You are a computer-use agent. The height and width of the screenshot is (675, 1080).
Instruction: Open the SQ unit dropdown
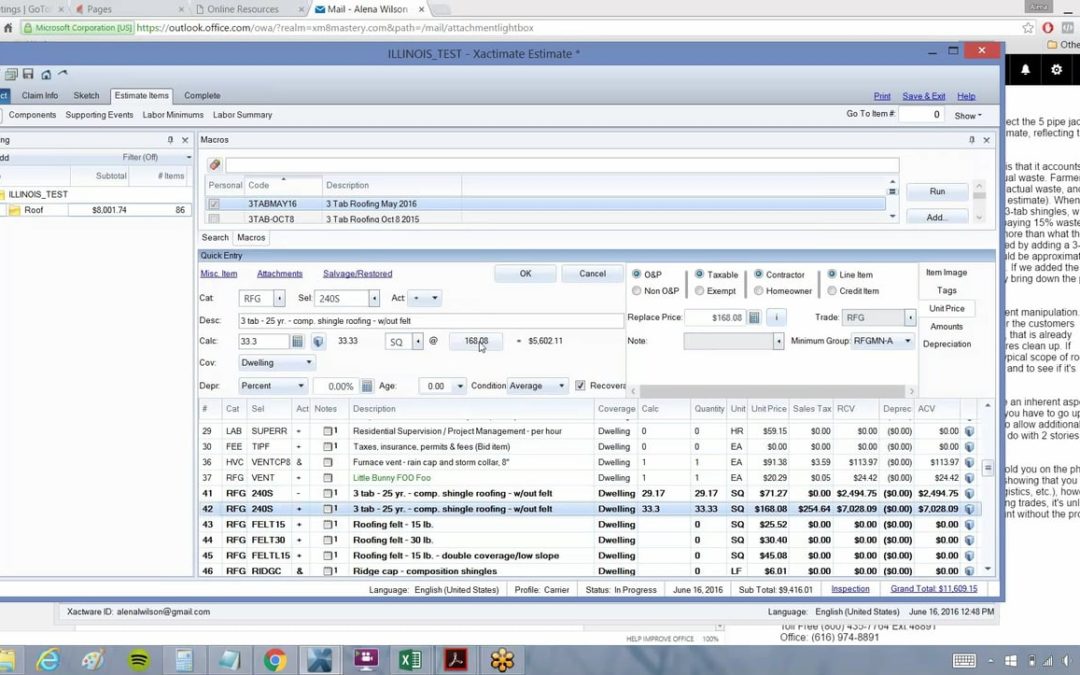pos(417,342)
